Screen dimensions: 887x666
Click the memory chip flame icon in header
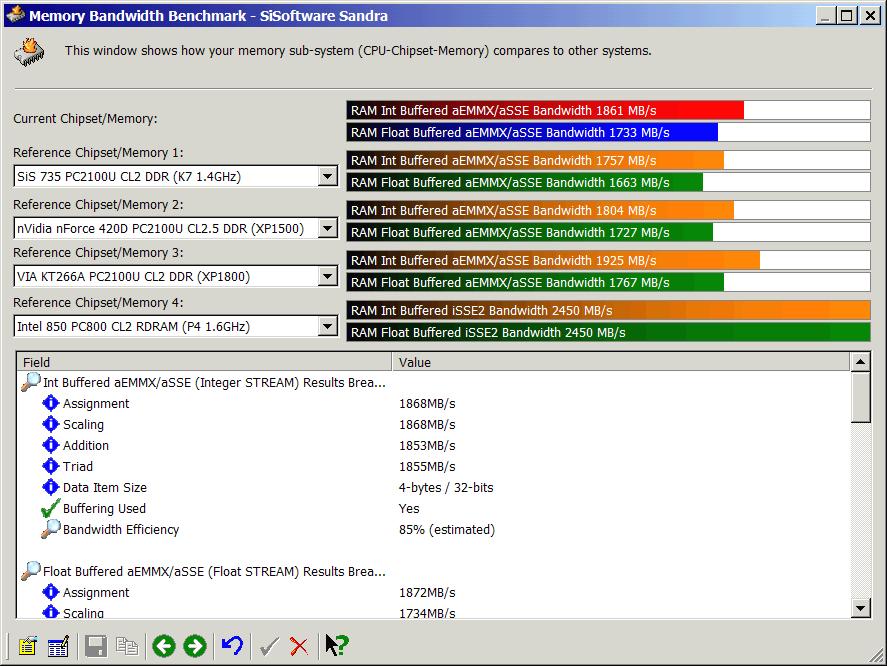click(29, 52)
